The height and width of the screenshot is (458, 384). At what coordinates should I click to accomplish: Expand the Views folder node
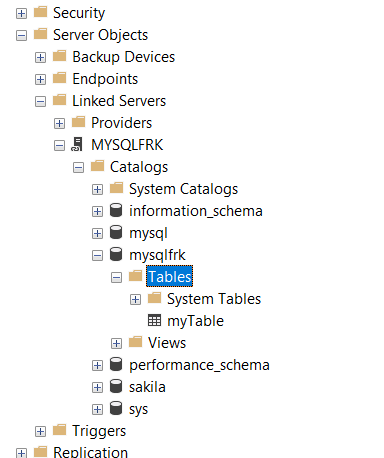click(x=116, y=343)
